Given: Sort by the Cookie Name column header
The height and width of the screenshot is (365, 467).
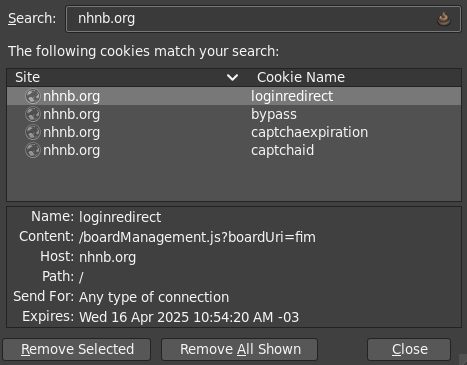Looking at the screenshot, I should pos(355,77).
